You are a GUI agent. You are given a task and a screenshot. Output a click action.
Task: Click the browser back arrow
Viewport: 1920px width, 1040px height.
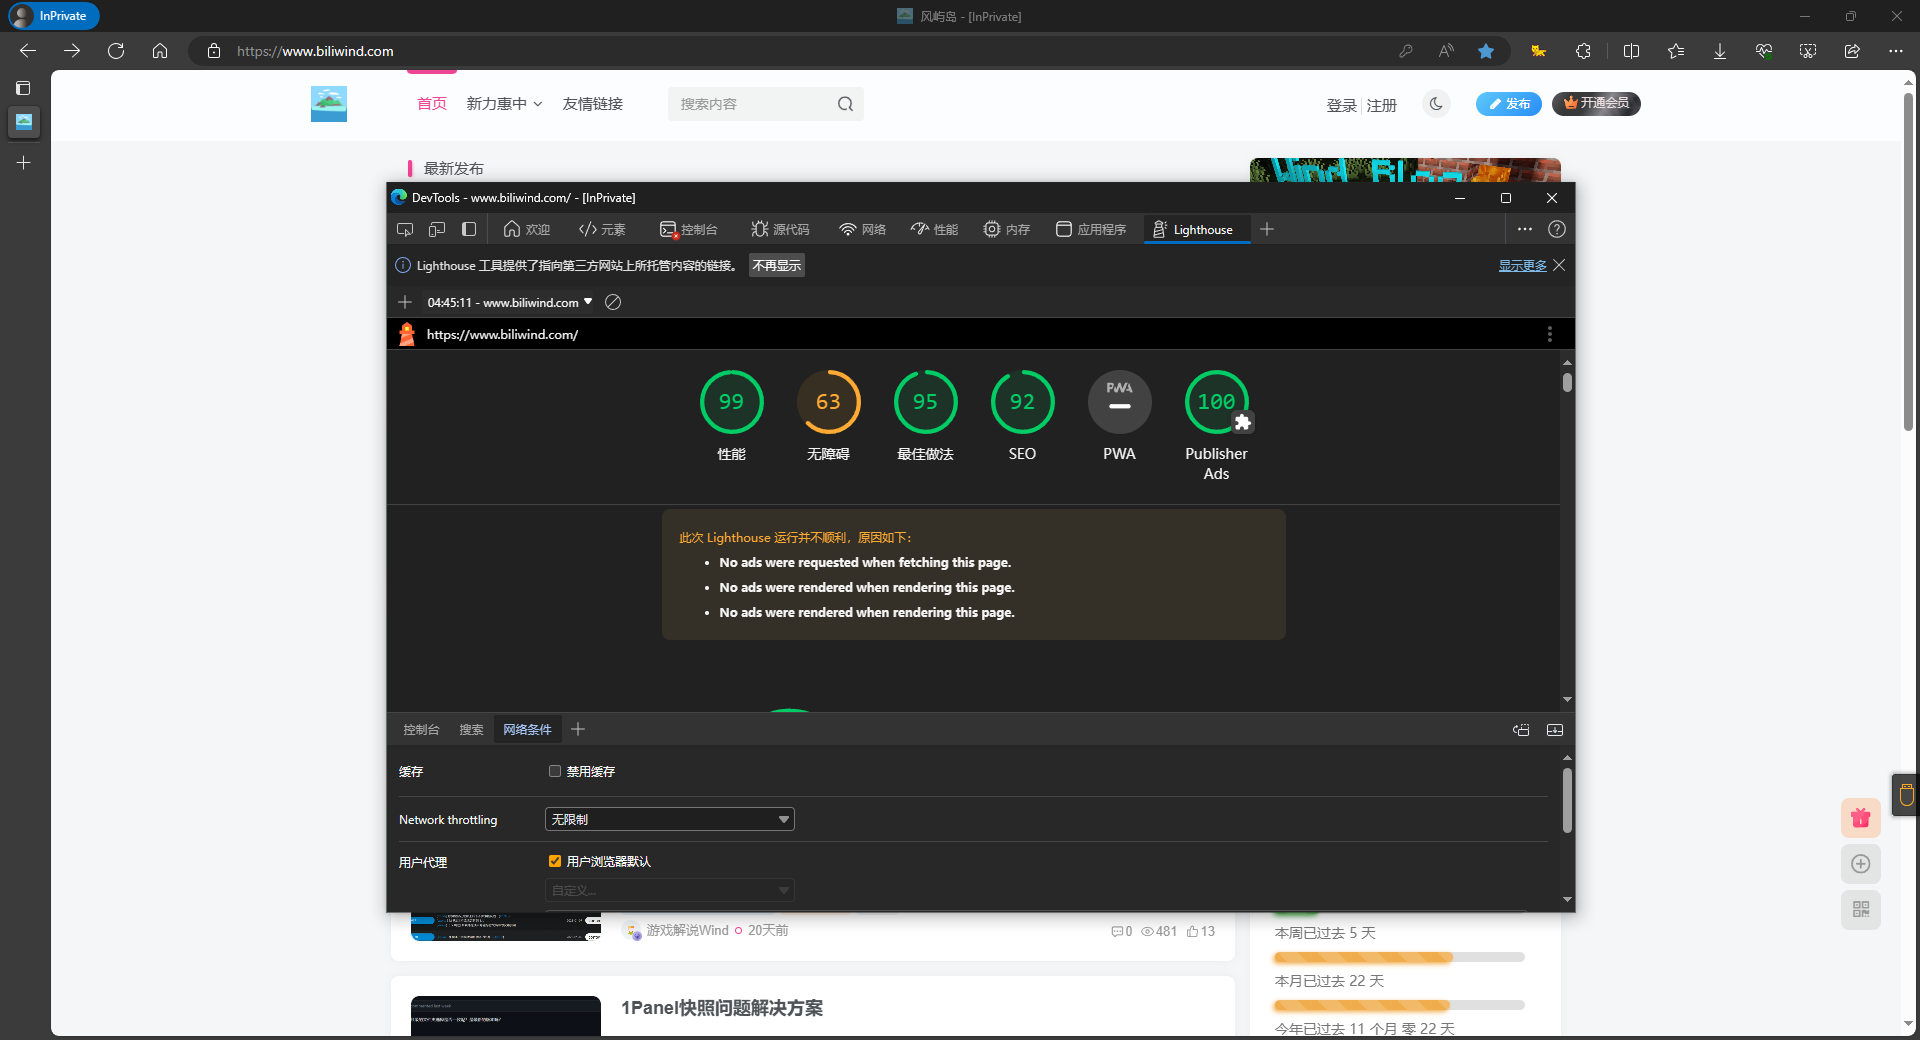tap(28, 51)
